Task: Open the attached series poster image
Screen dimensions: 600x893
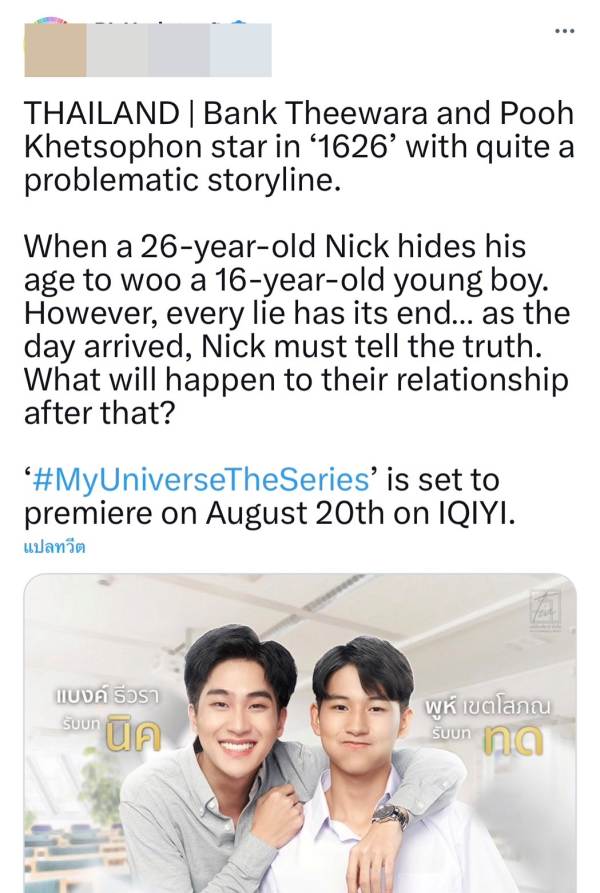Action: point(300,733)
